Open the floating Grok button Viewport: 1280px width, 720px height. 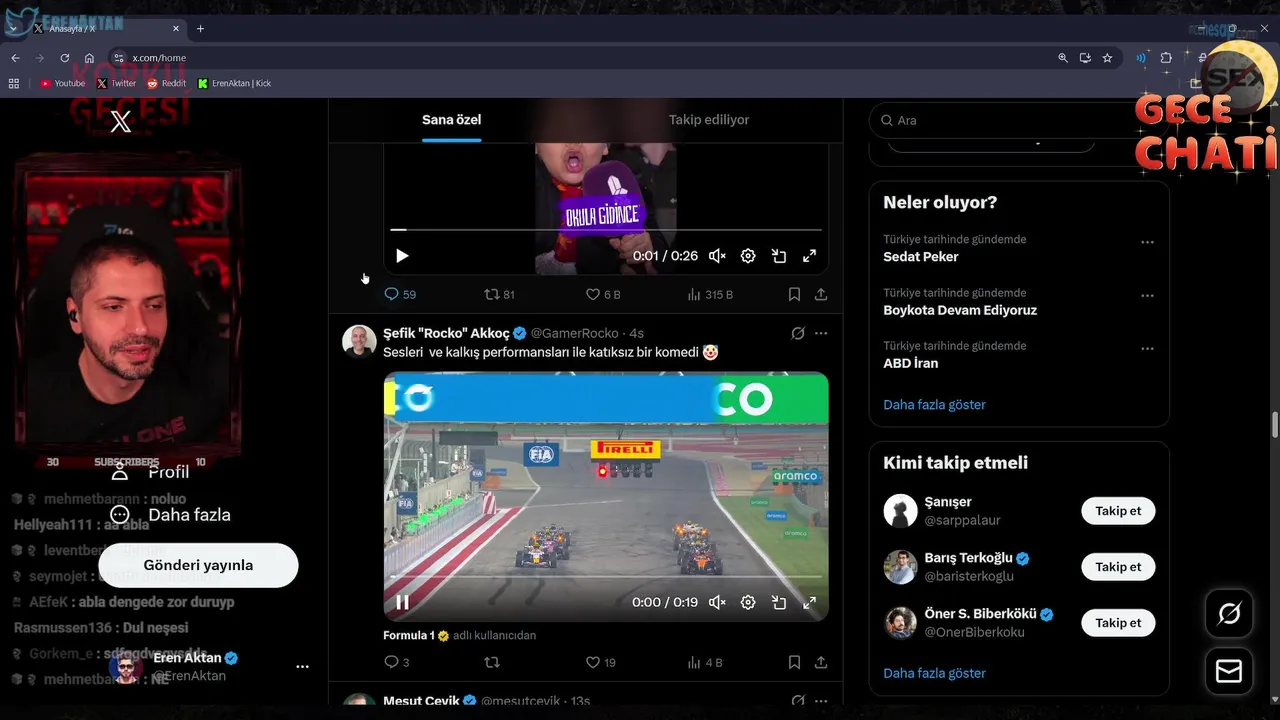click(x=1229, y=613)
